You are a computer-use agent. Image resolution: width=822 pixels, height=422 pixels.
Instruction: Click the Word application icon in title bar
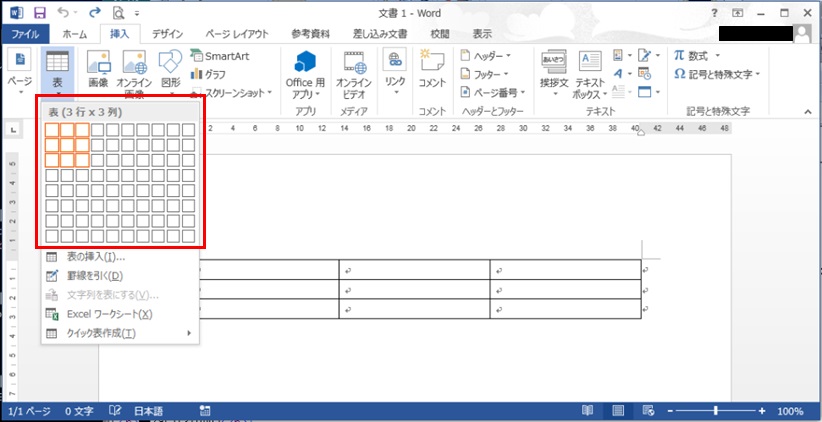16,13
